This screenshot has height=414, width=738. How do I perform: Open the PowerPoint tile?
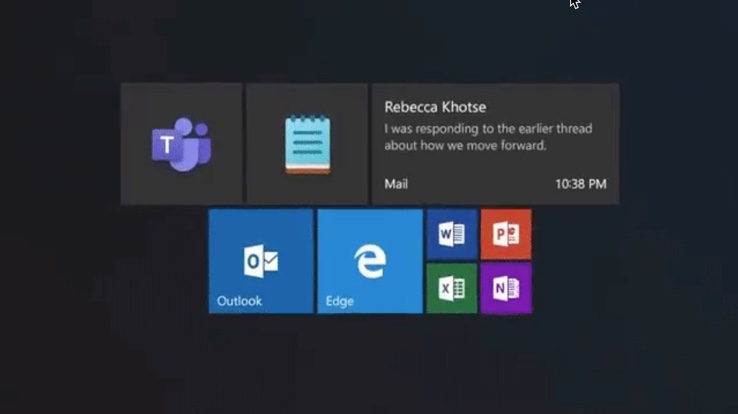tap(506, 234)
